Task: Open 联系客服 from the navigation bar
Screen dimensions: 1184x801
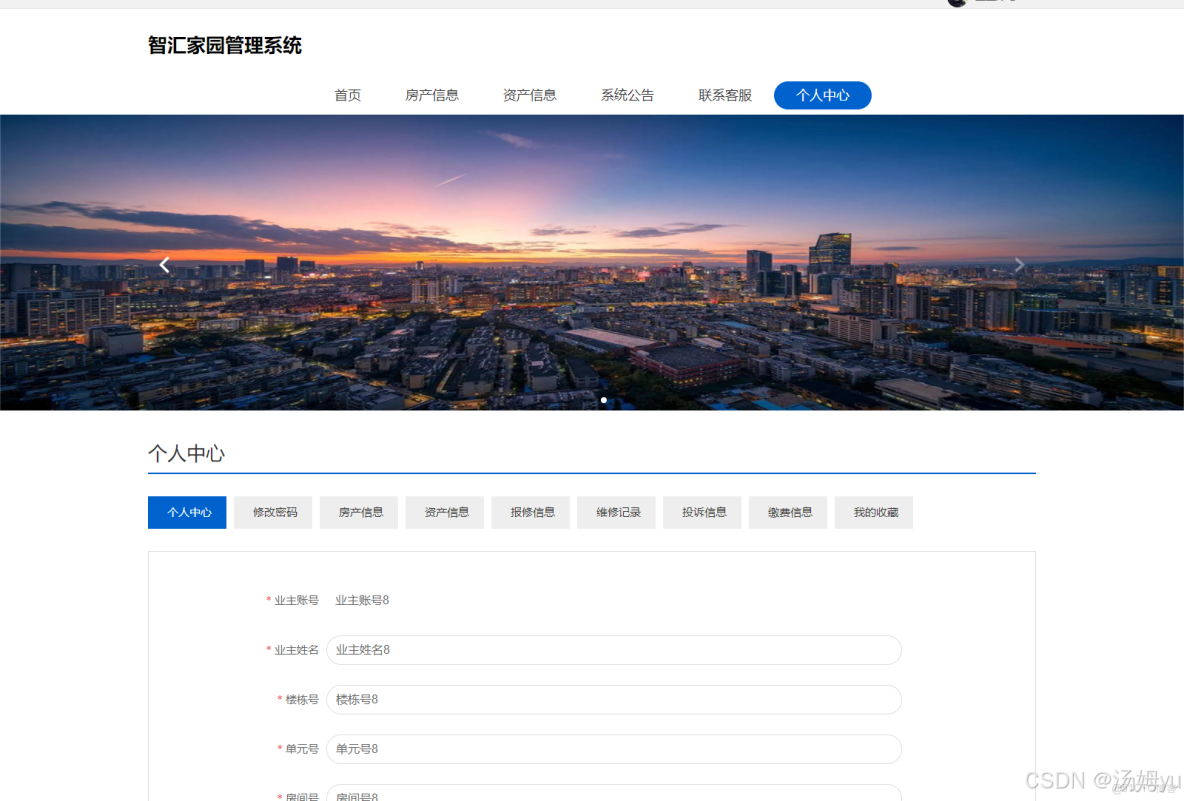Action: (x=725, y=95)
